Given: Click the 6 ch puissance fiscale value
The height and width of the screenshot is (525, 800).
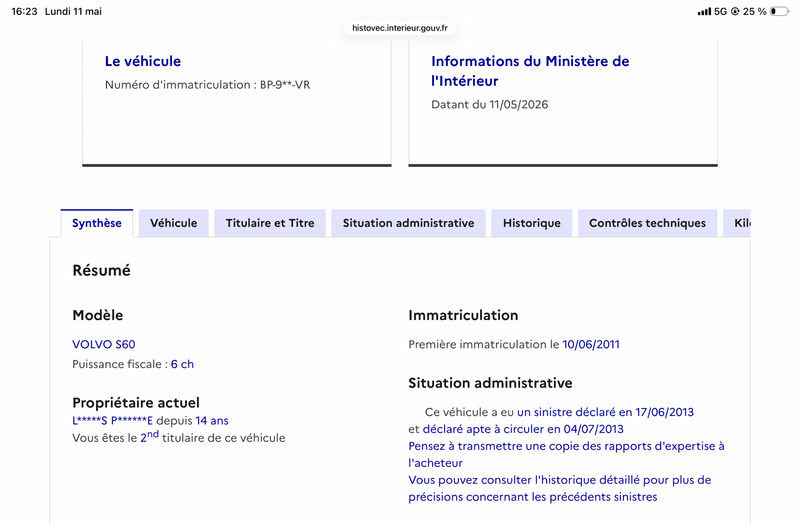Looking at the screenshot, I should click(182, 364).
